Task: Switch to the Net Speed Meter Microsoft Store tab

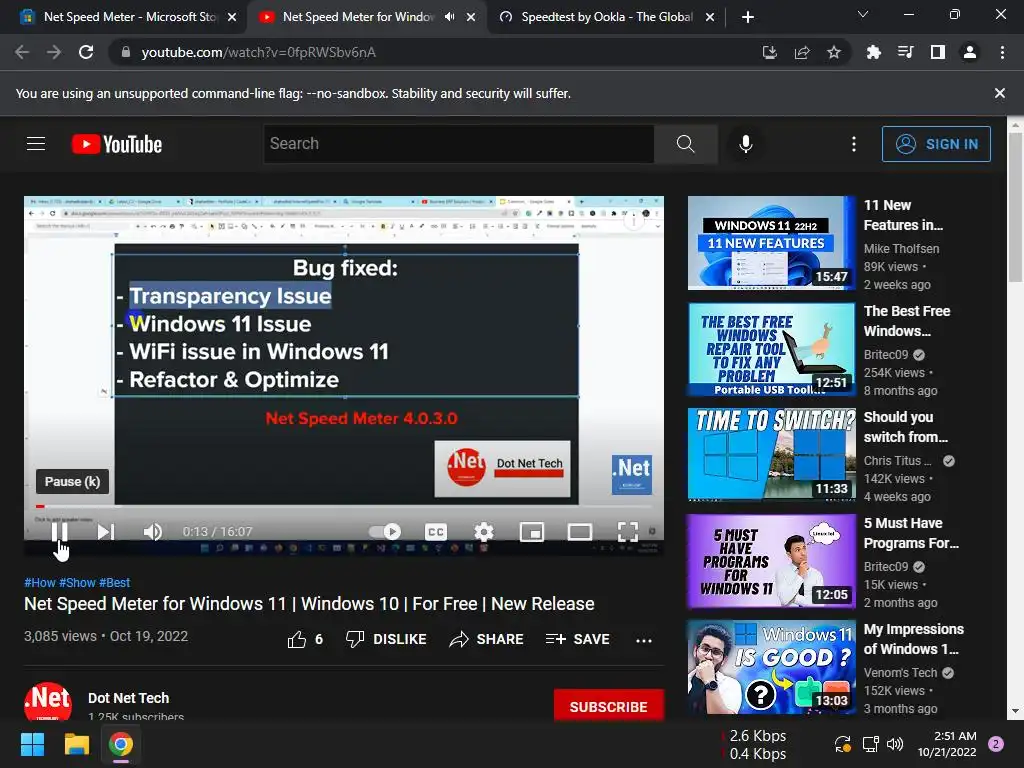Action: pos(129,17)
